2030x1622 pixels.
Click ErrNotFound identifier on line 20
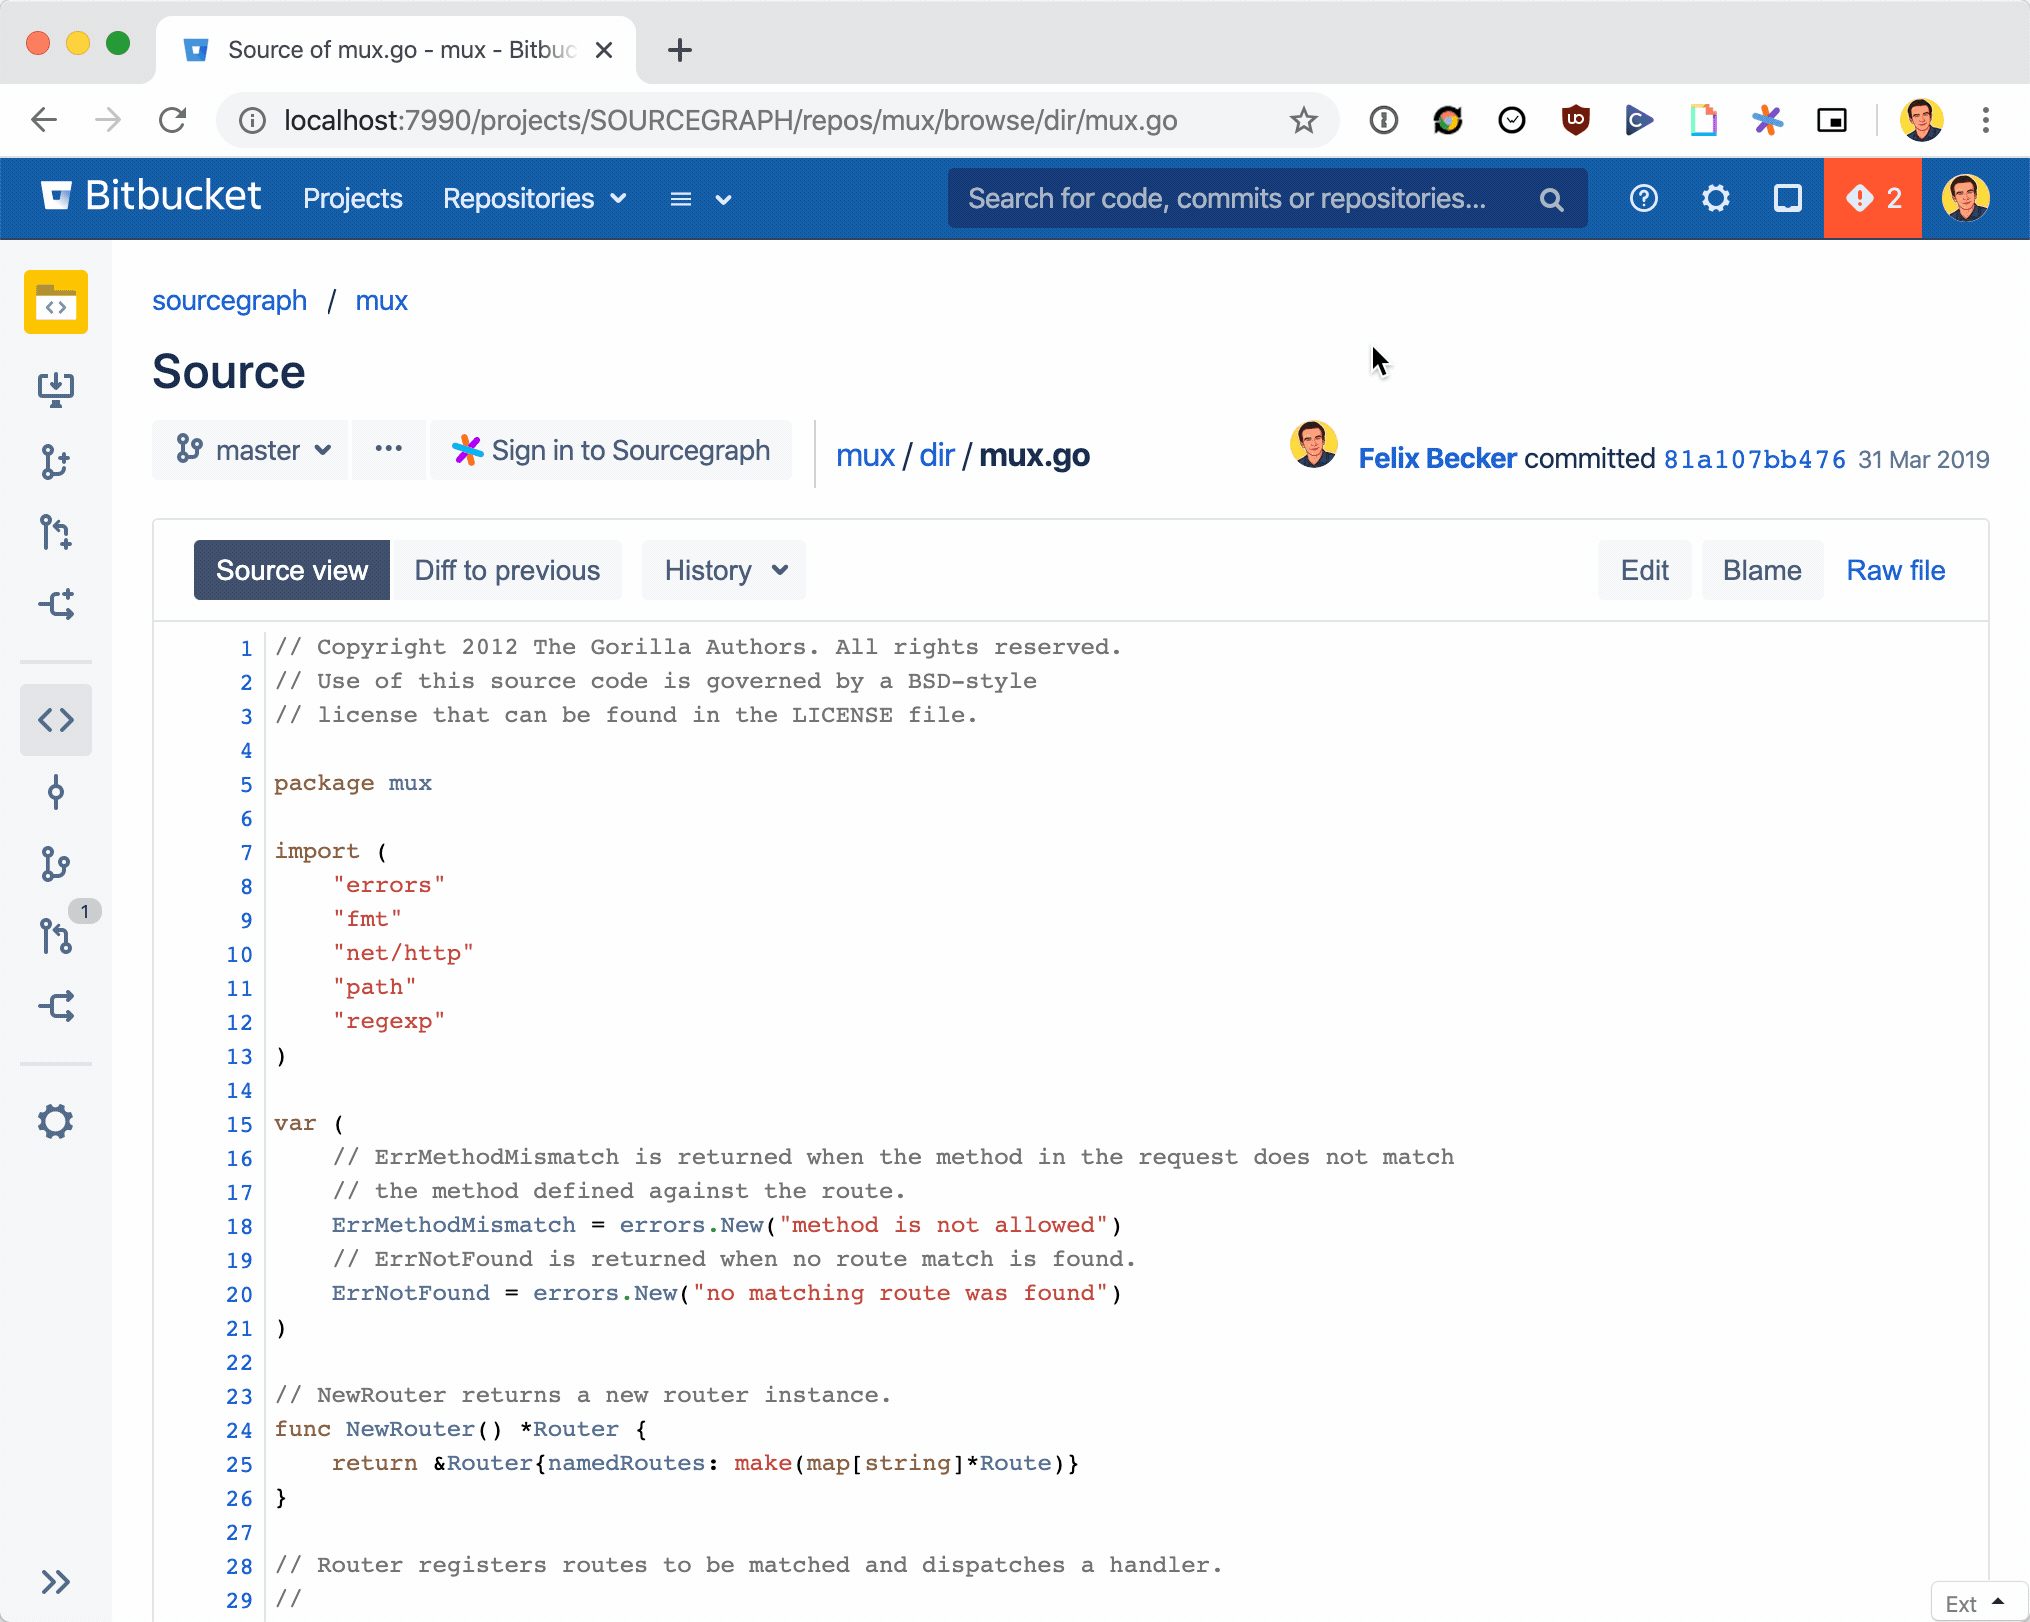coord(411,1293)
